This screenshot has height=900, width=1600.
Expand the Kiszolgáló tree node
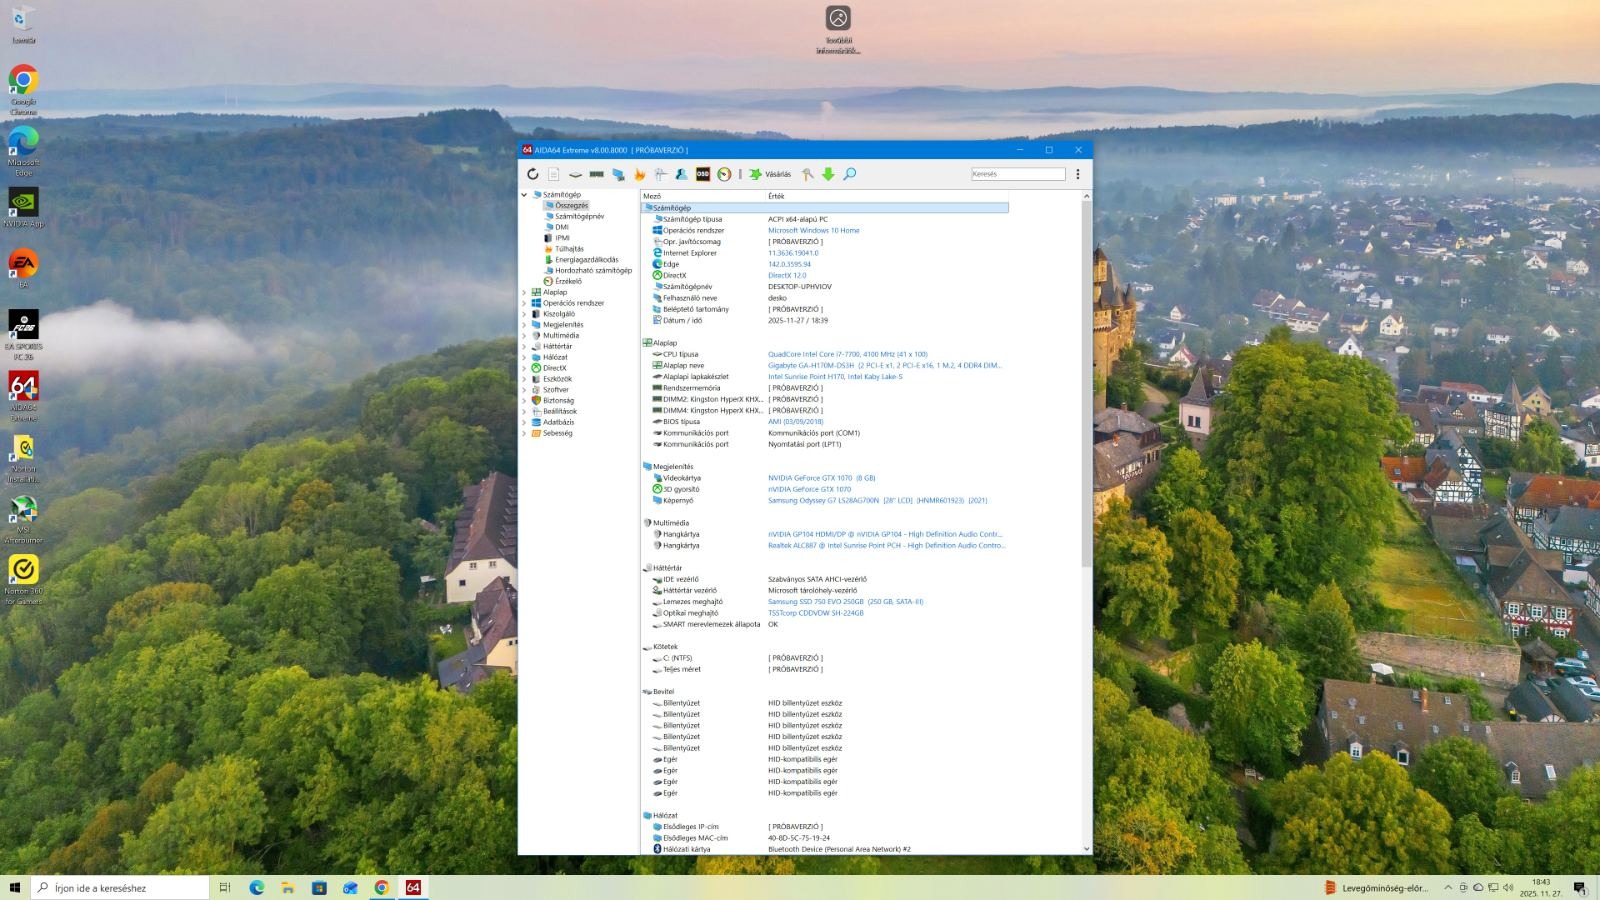pos(524,314)
